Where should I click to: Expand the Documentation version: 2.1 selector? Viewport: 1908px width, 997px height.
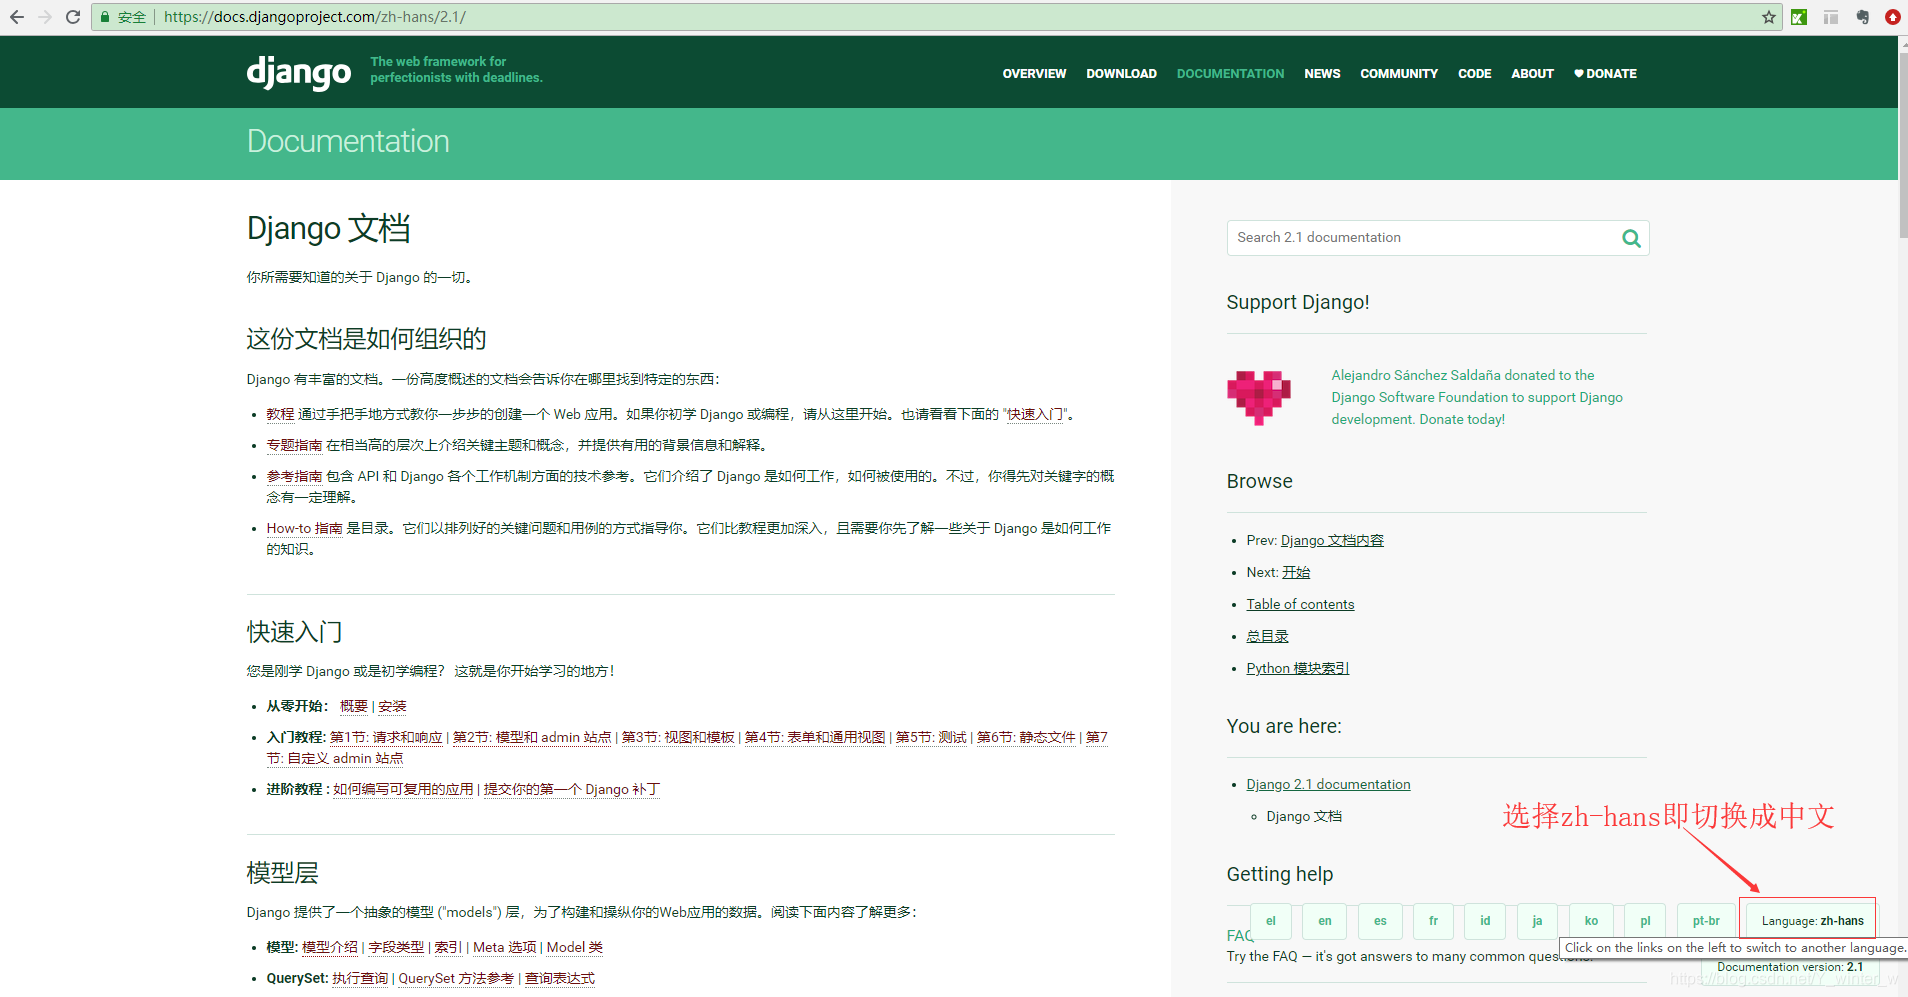pos(1789,967)
